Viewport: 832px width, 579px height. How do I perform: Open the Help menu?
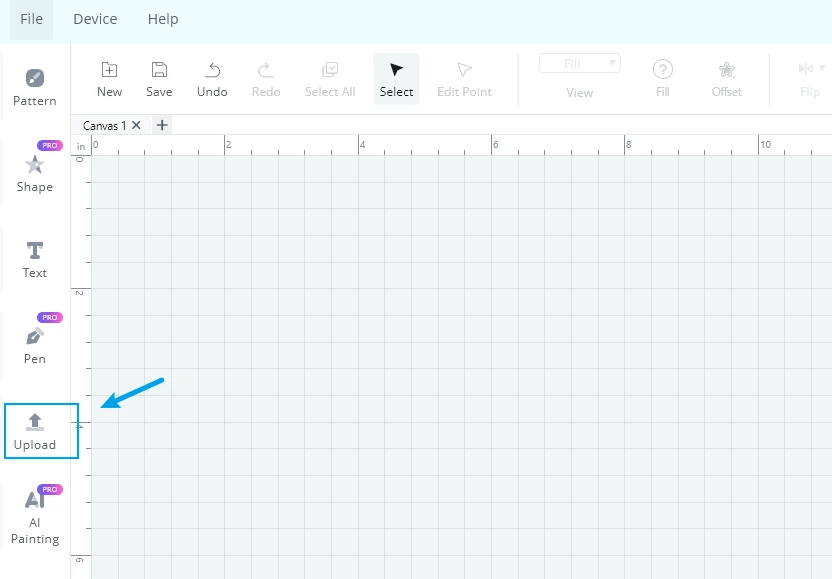163,19
